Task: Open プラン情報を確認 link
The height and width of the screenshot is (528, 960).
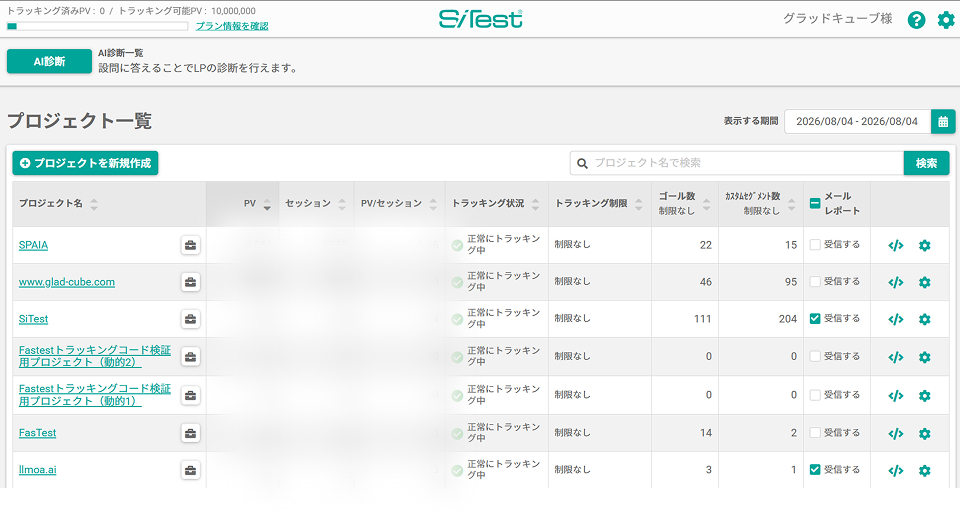Action: click(232, 26)
